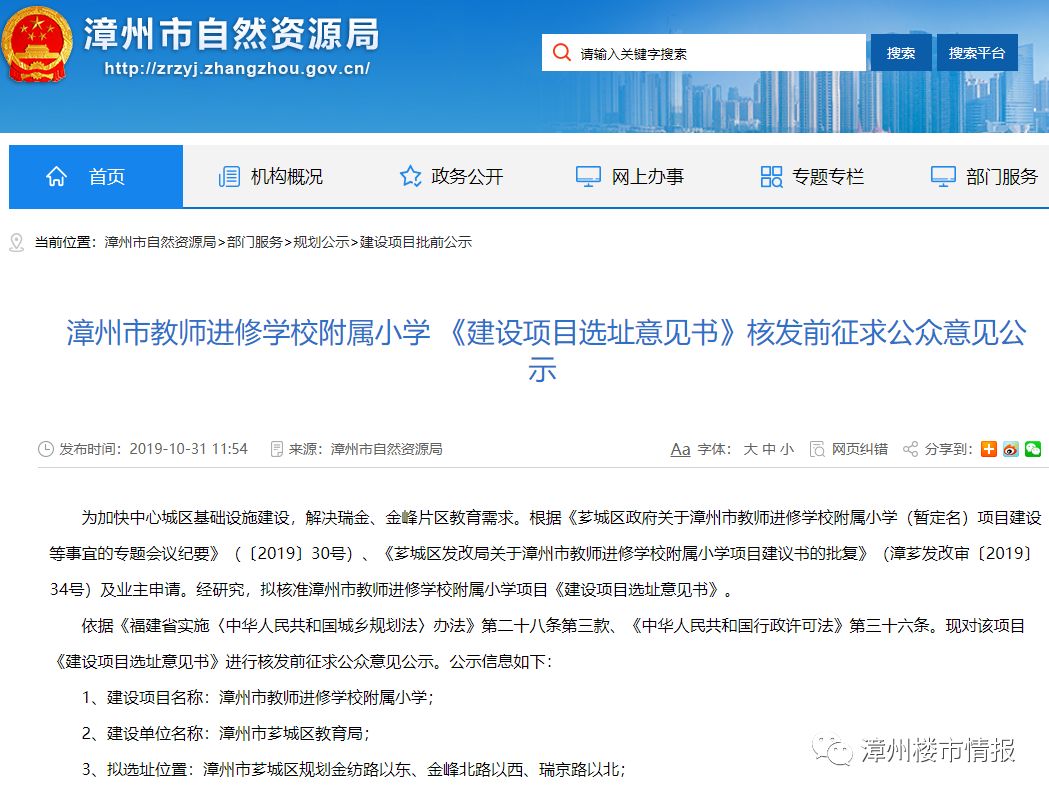Image resolution: width=1049 pixels, height=796 pixels.
Task: Share the article to WeChat
Action: [1034, 449]
